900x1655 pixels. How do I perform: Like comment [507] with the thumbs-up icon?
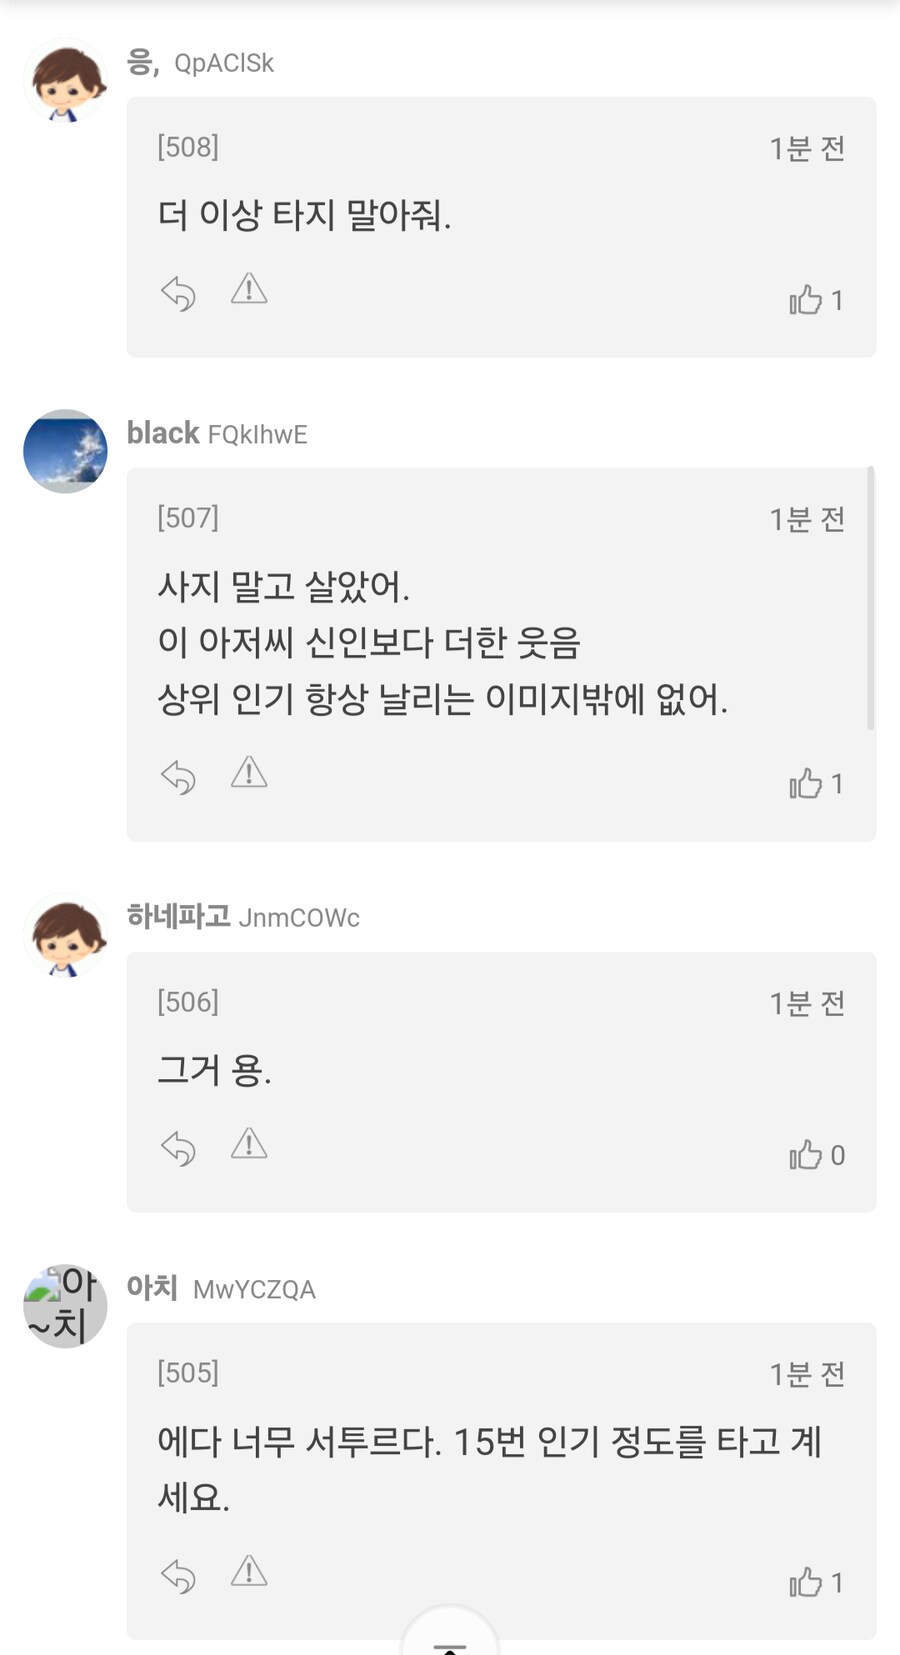tap(806, 783)
